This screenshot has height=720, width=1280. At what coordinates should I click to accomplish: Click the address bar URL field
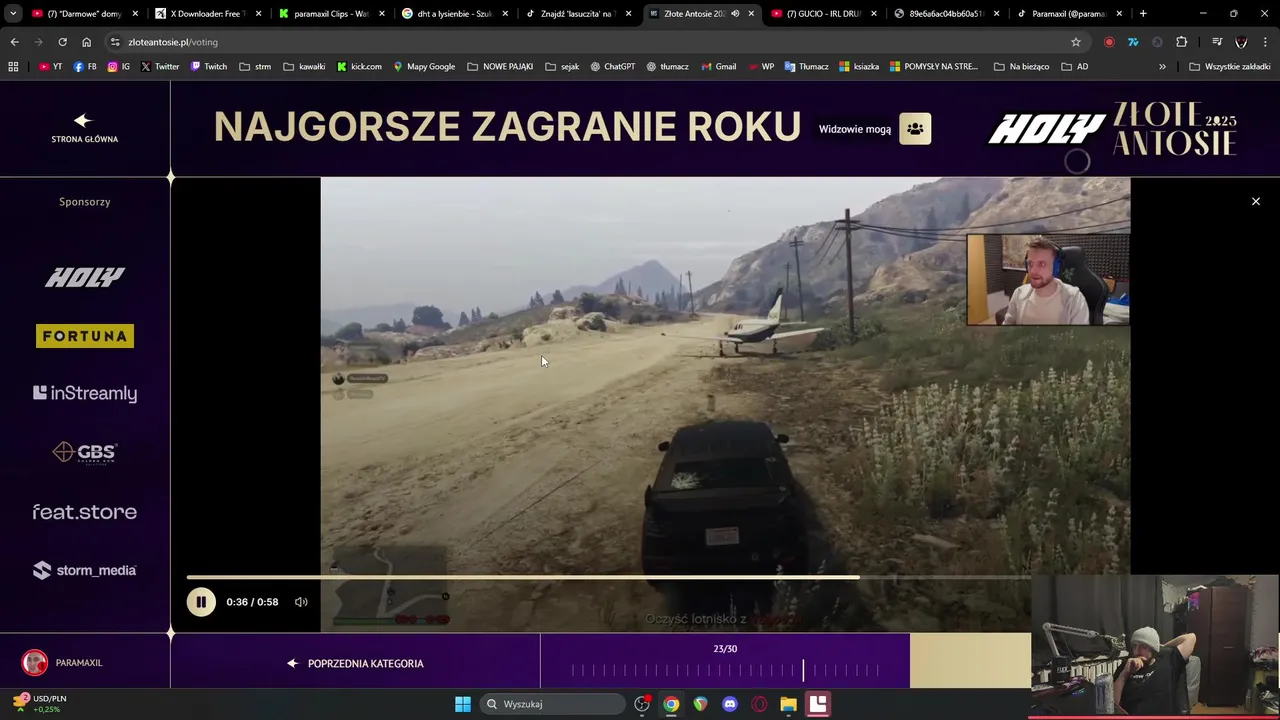[x=595, y=42]
